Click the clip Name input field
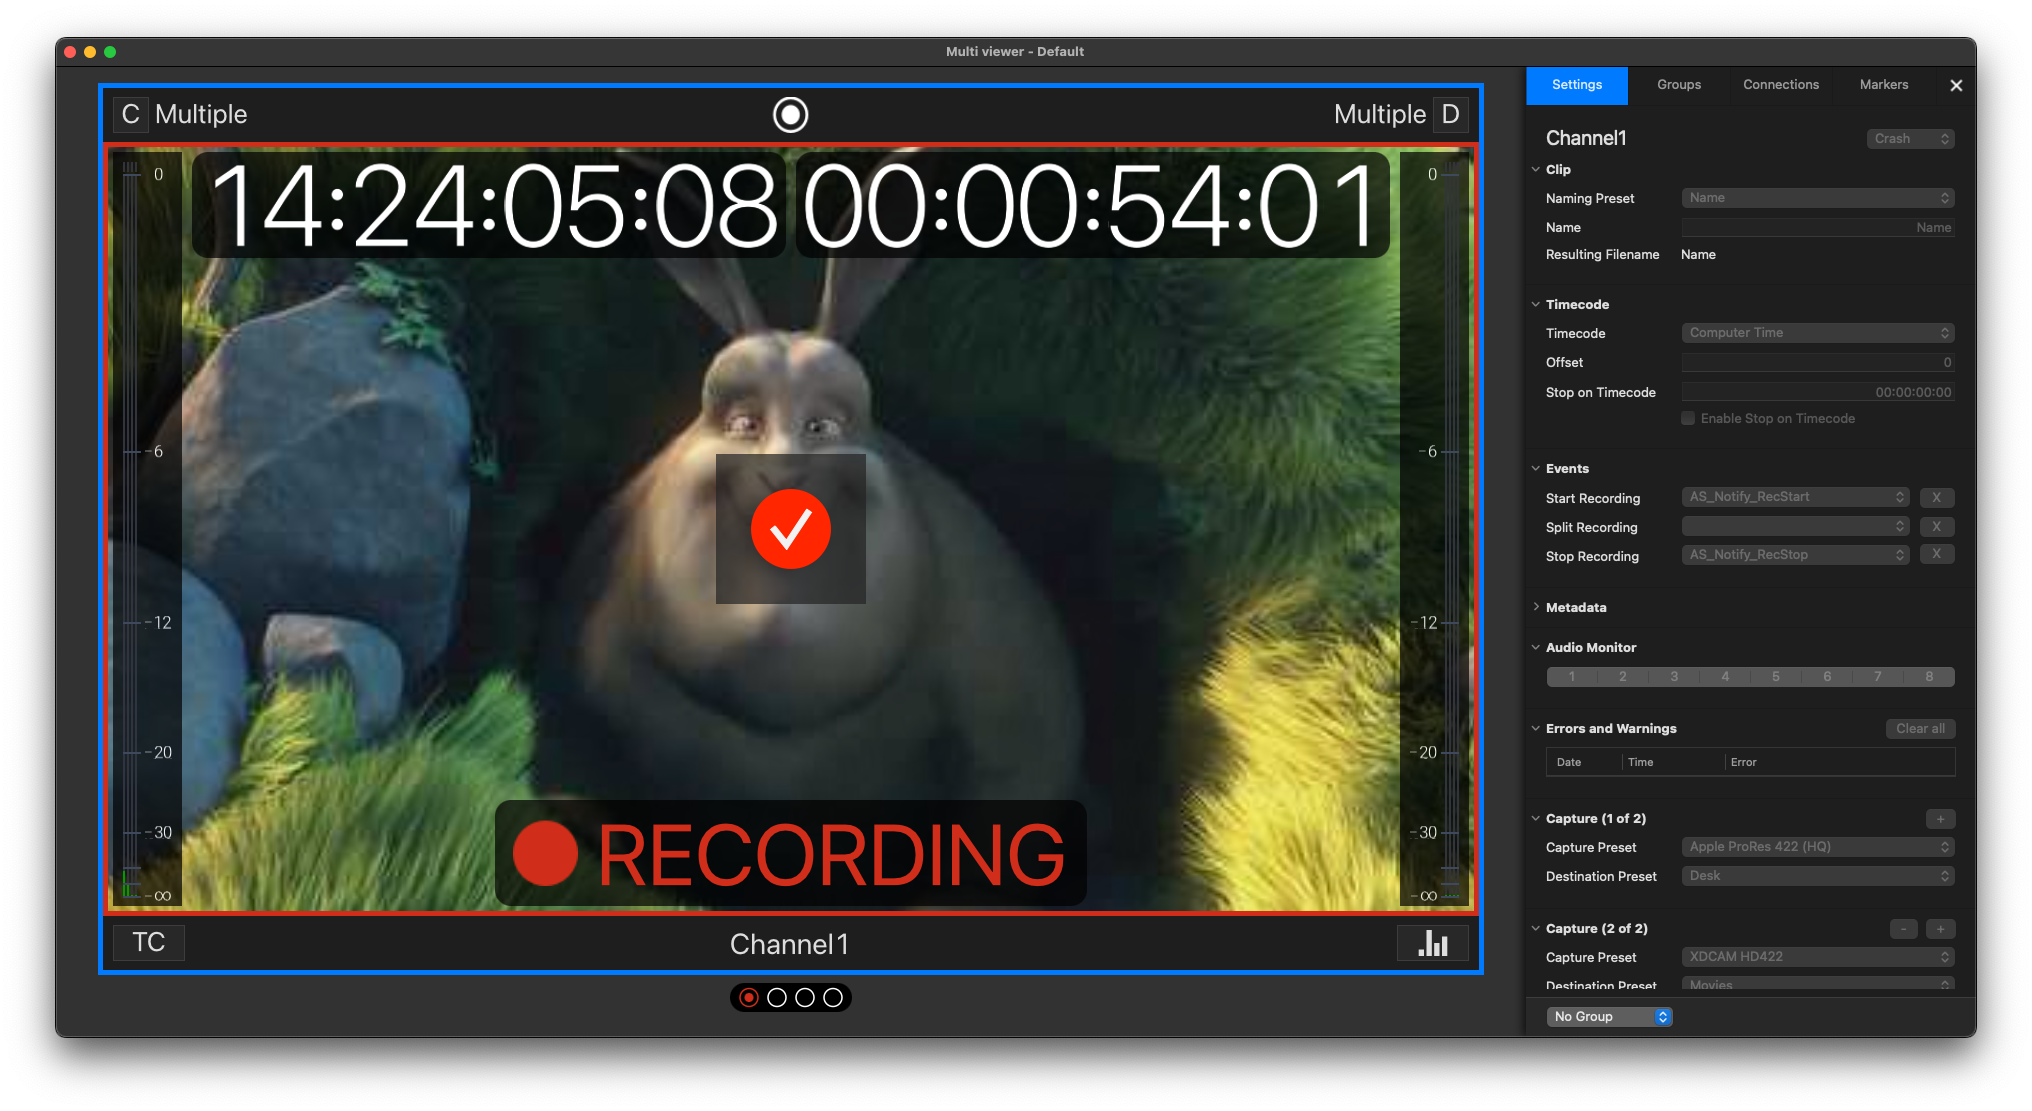This screenshot has width=2032, height=1111. (x=1817, y=227)
